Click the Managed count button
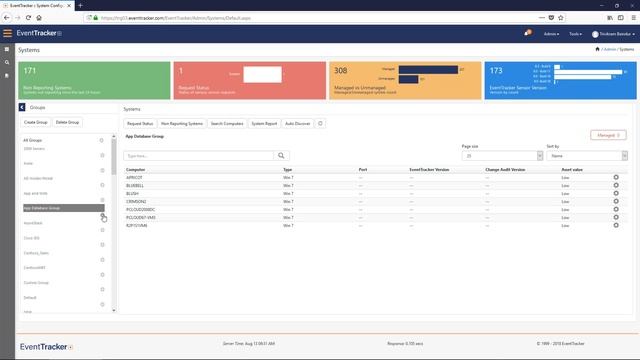 click(x=608, y=135)
